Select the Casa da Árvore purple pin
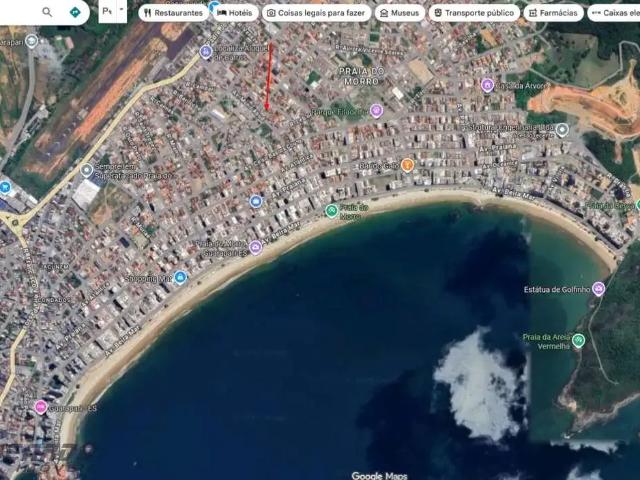The height and width of the screenshot is (480, 640). point(487,85)
